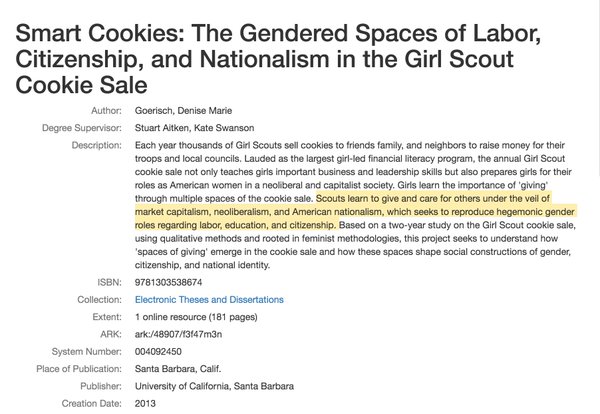Click the Publisher field label
Screen dimensions: 600x414
point(101,386)
